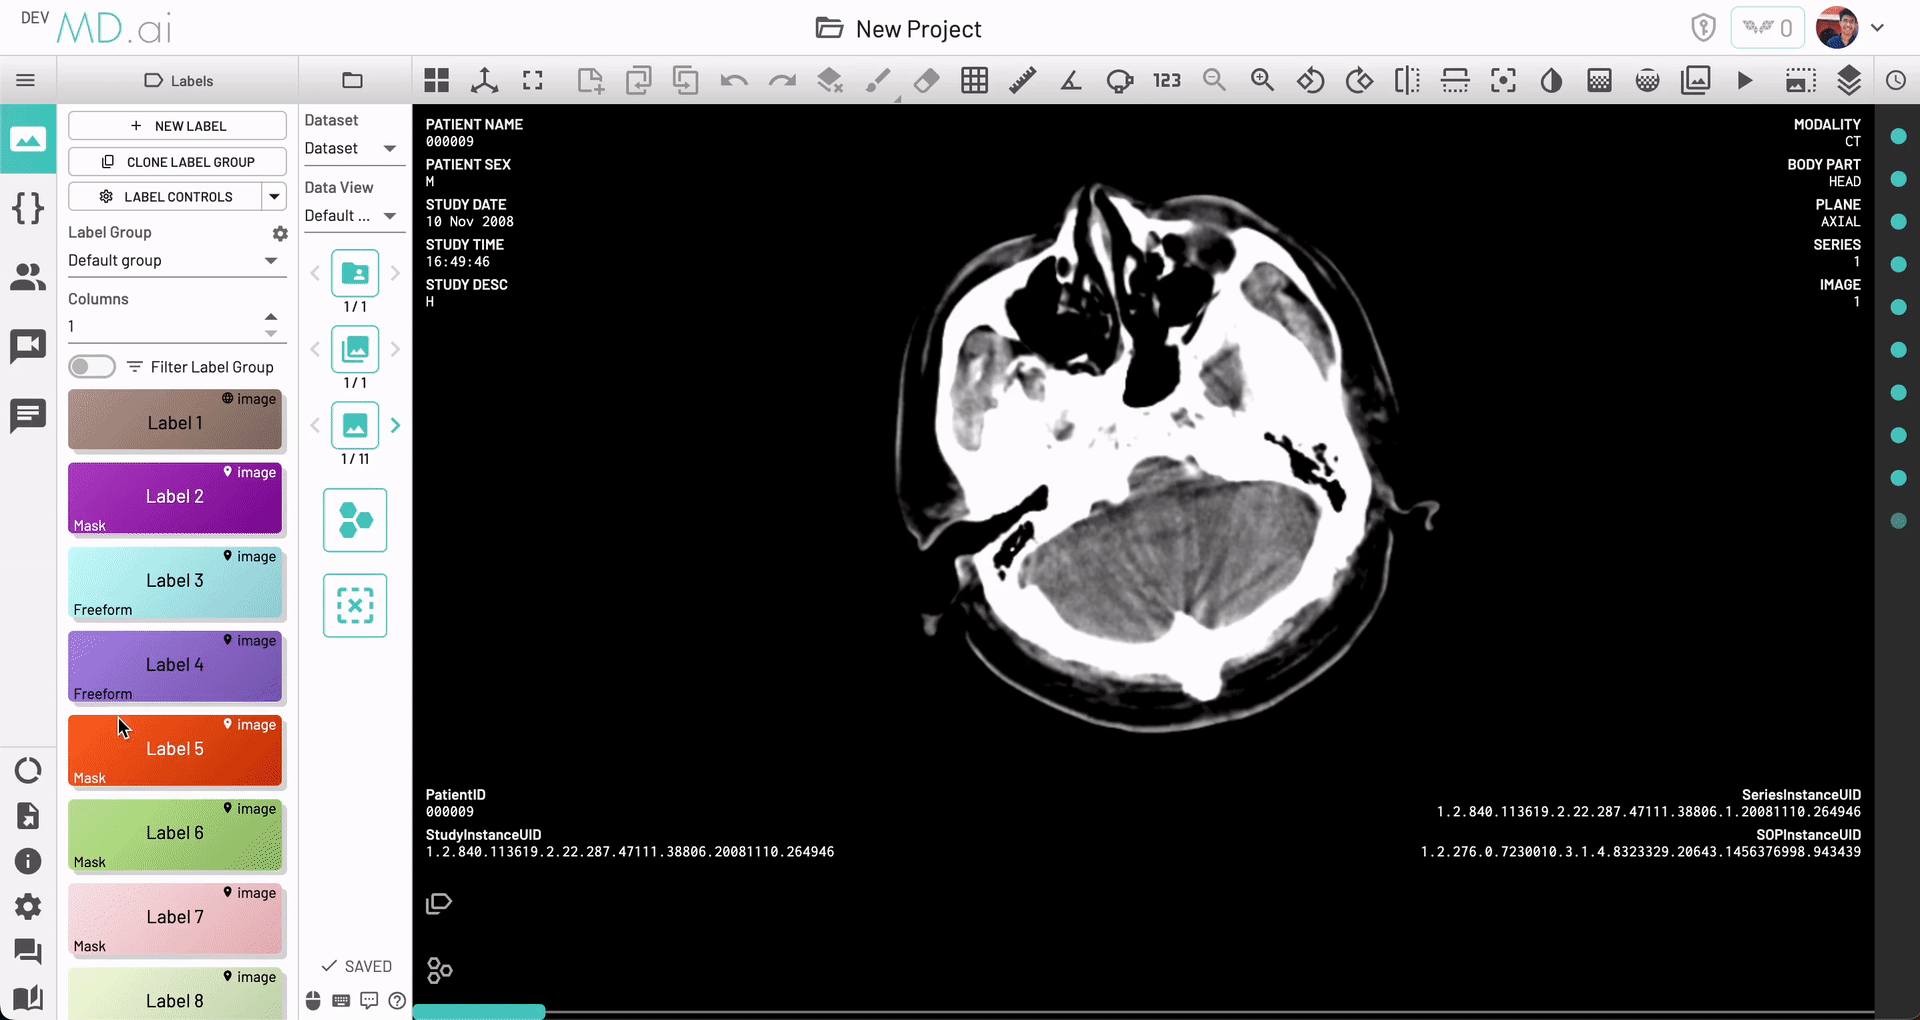Screen dimensions: 1920x1020
Task: Select the eraser tool in toolbar
Action: (x=926, y=81)
